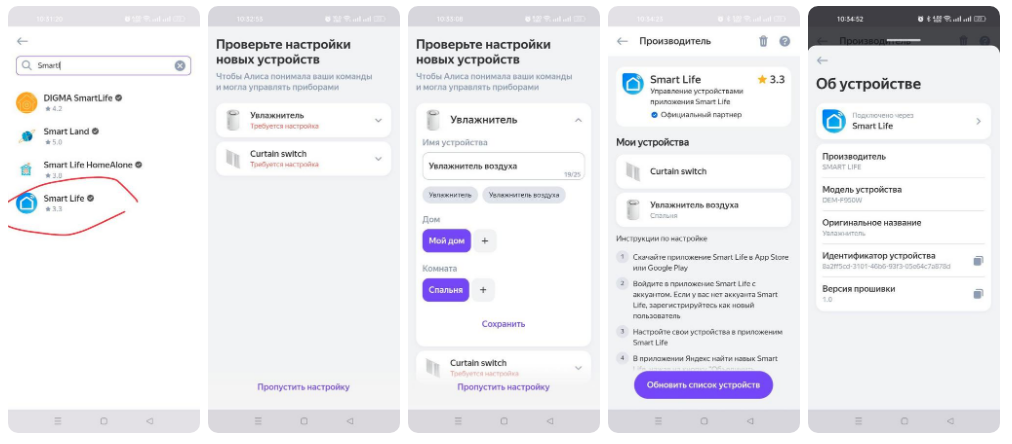Expand Увлажнитель settings requiring setup

[303, 120]
